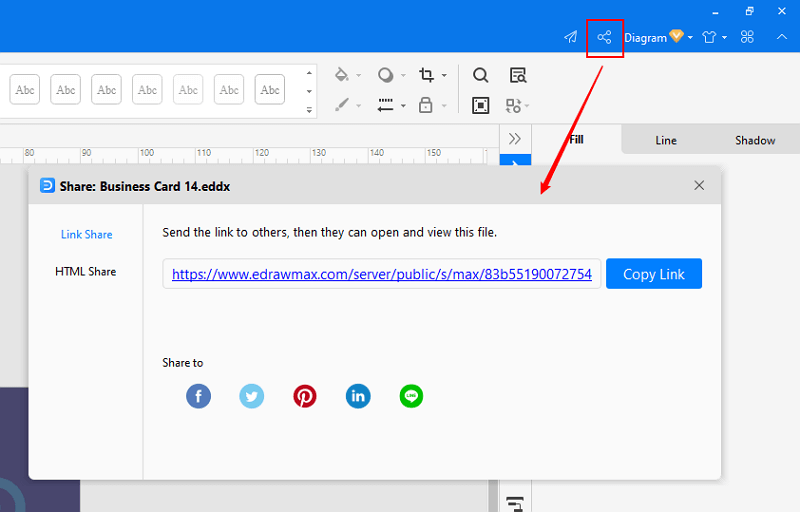Click the Replace Shape icon

(513, 106)
